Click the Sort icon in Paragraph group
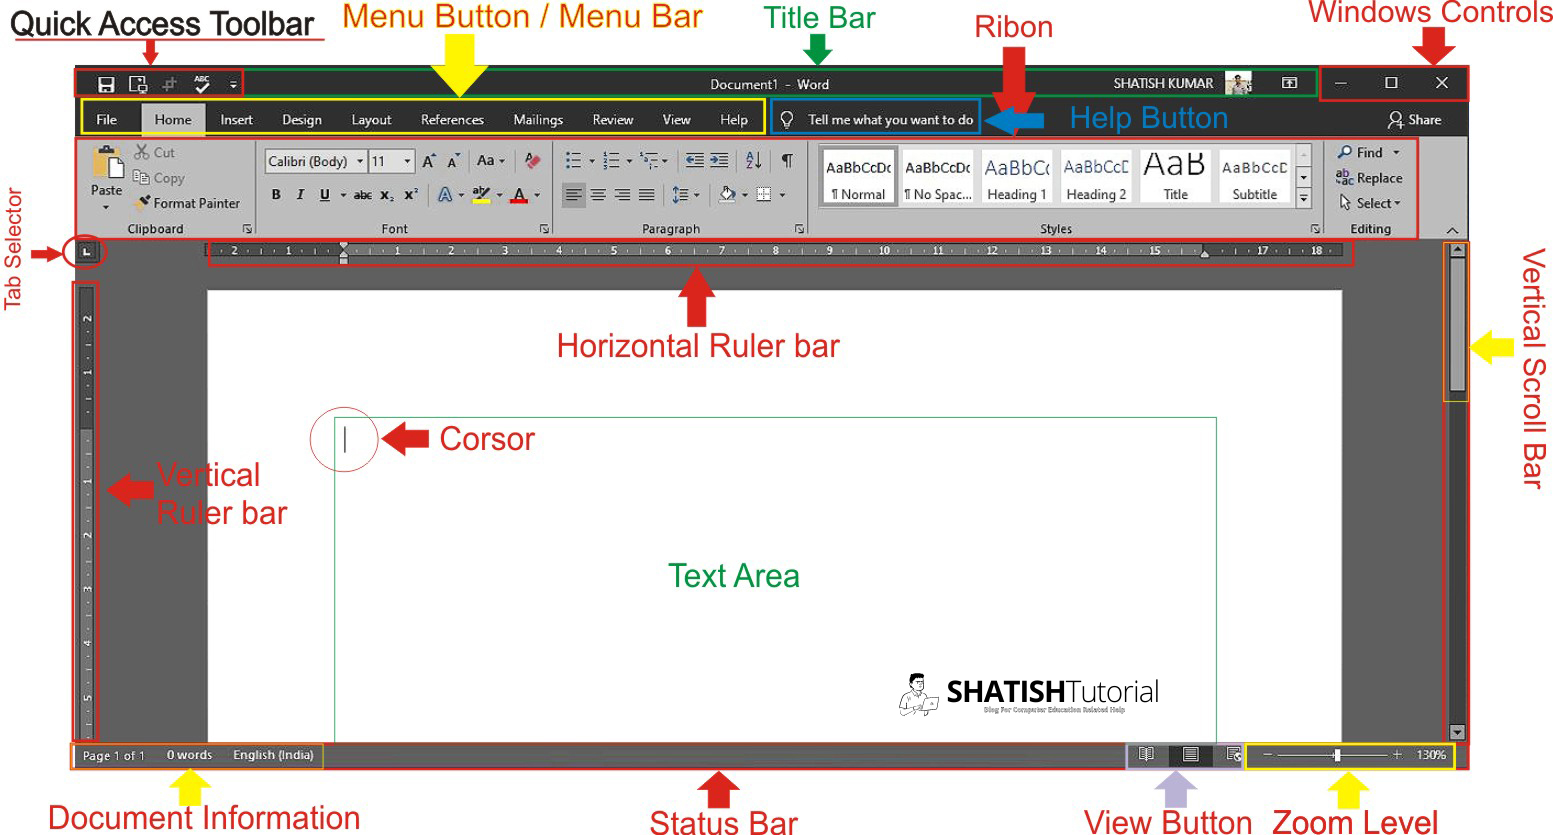This screenshot has width=1553, height=835. 751,160
